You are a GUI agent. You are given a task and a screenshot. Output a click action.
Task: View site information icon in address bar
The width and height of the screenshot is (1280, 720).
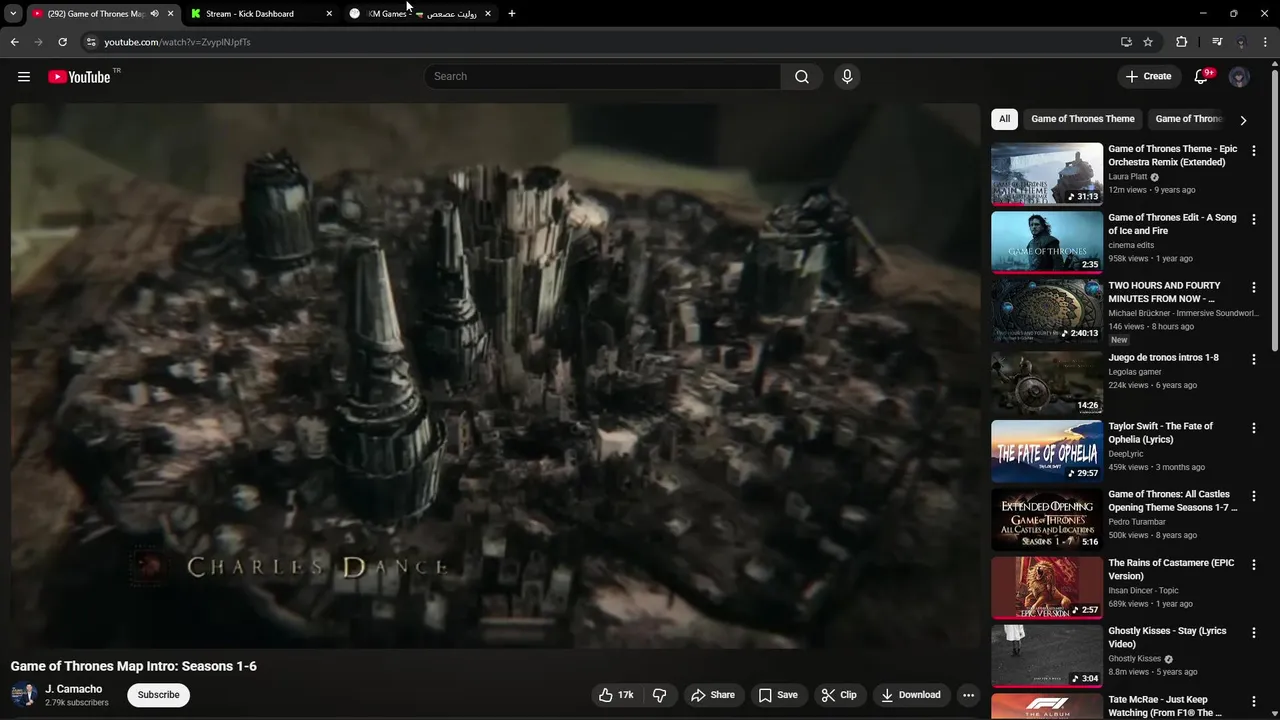pyautogui.click(x=91, y=42)
